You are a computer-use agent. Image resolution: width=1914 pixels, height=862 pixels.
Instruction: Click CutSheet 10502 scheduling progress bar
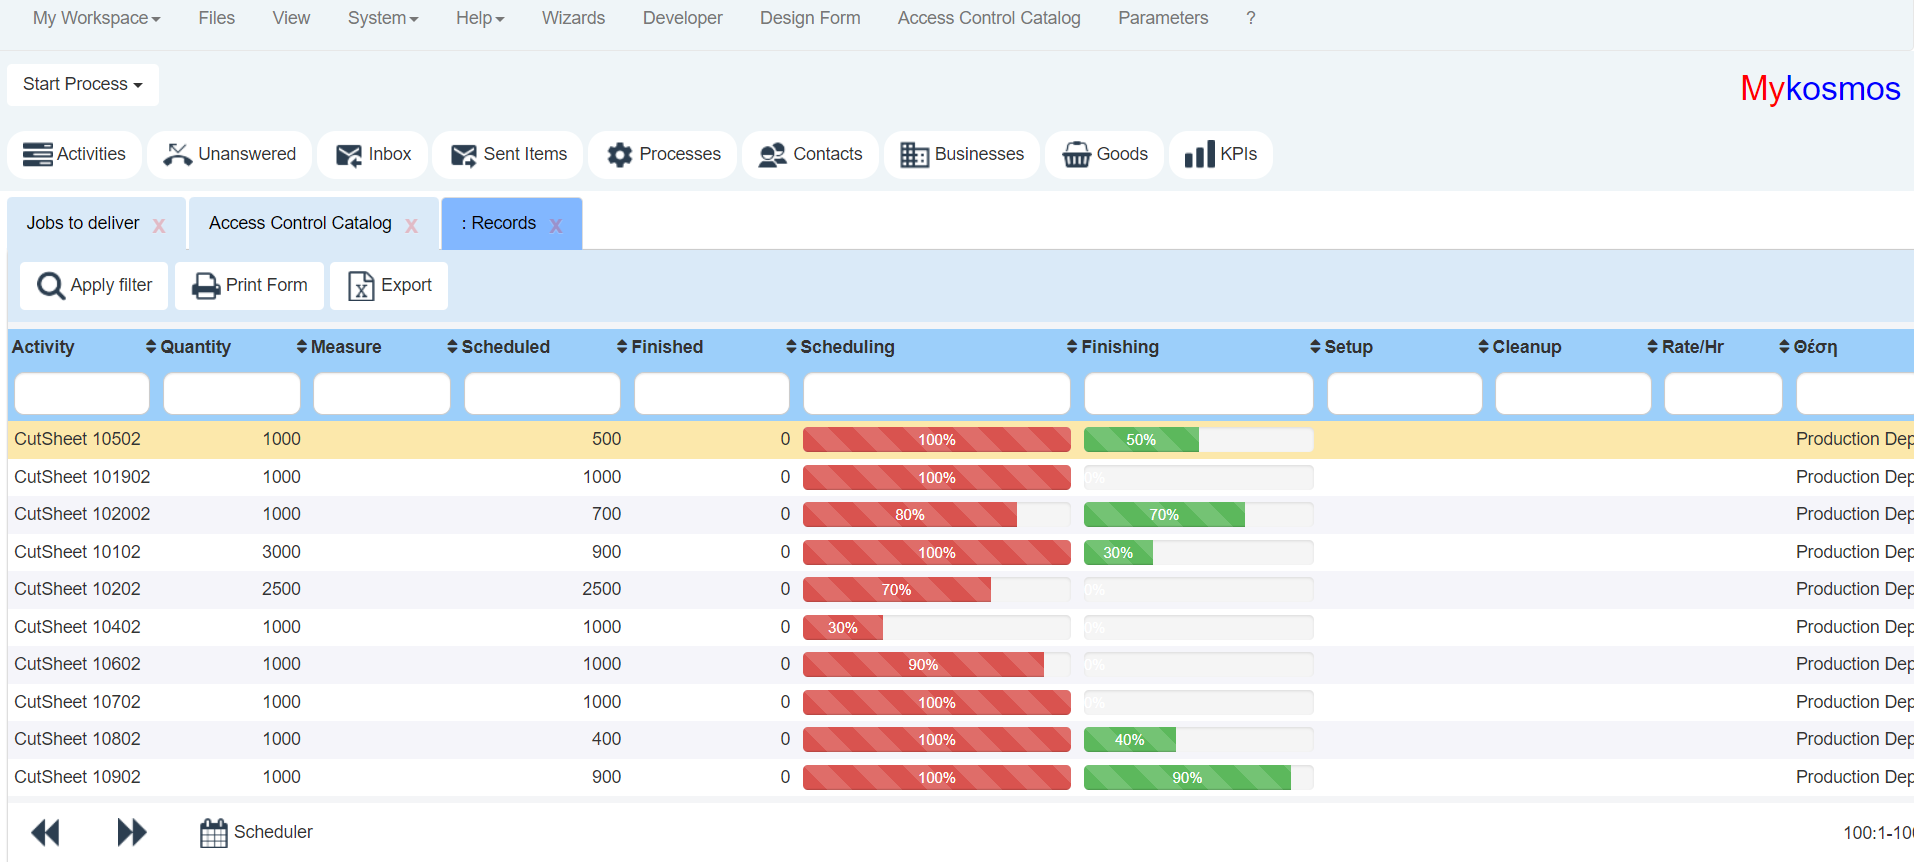(937, 440)
